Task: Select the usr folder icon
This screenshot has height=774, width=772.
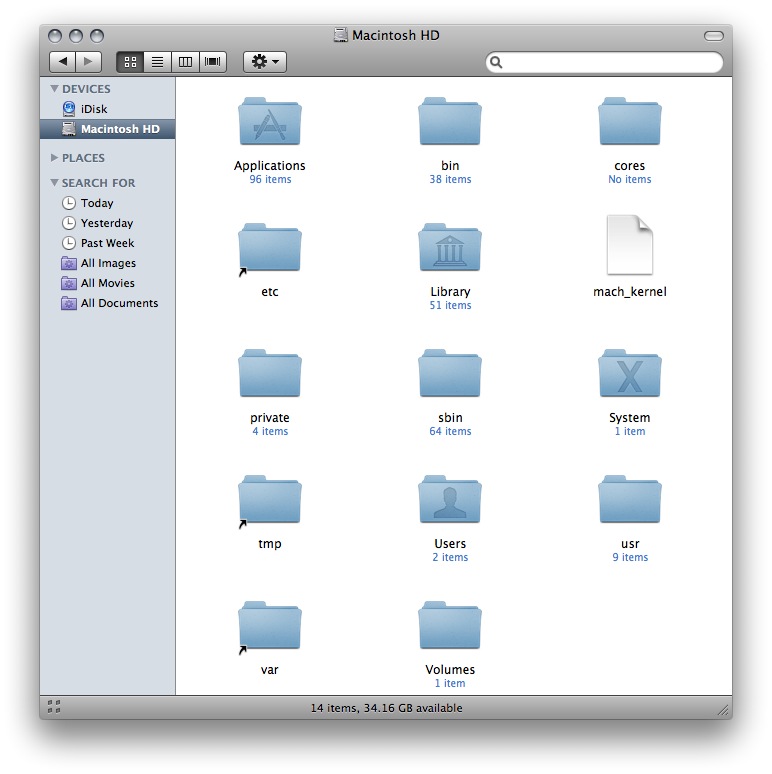Action: [629, 499]
